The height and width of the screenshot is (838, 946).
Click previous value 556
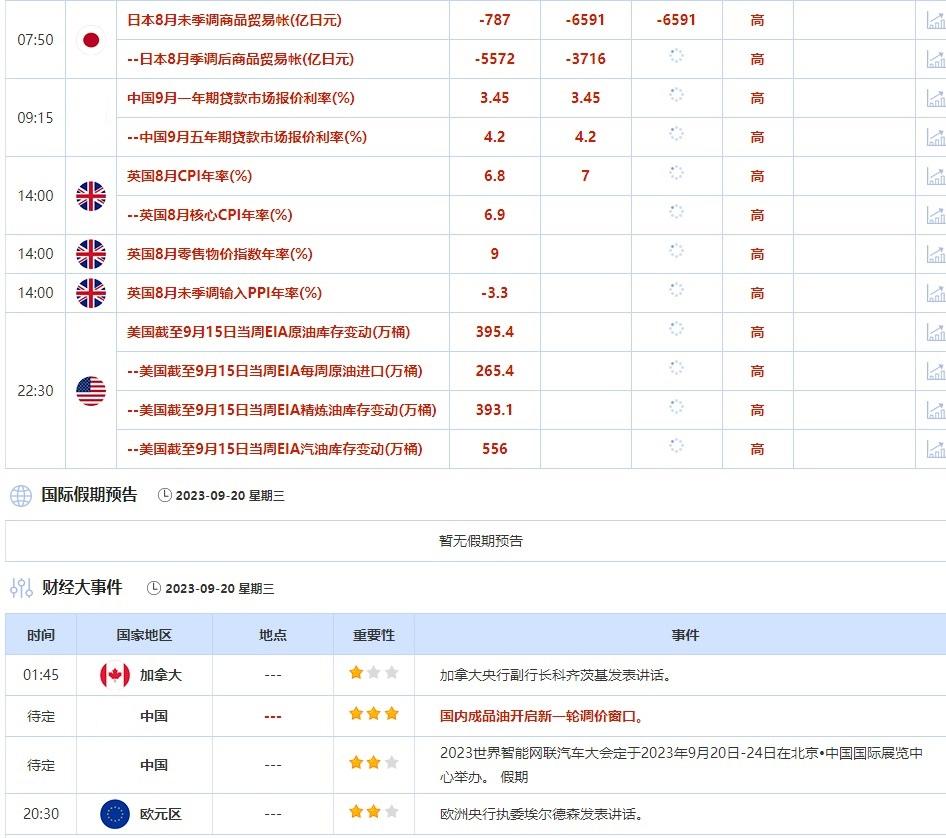click(495, 449)
